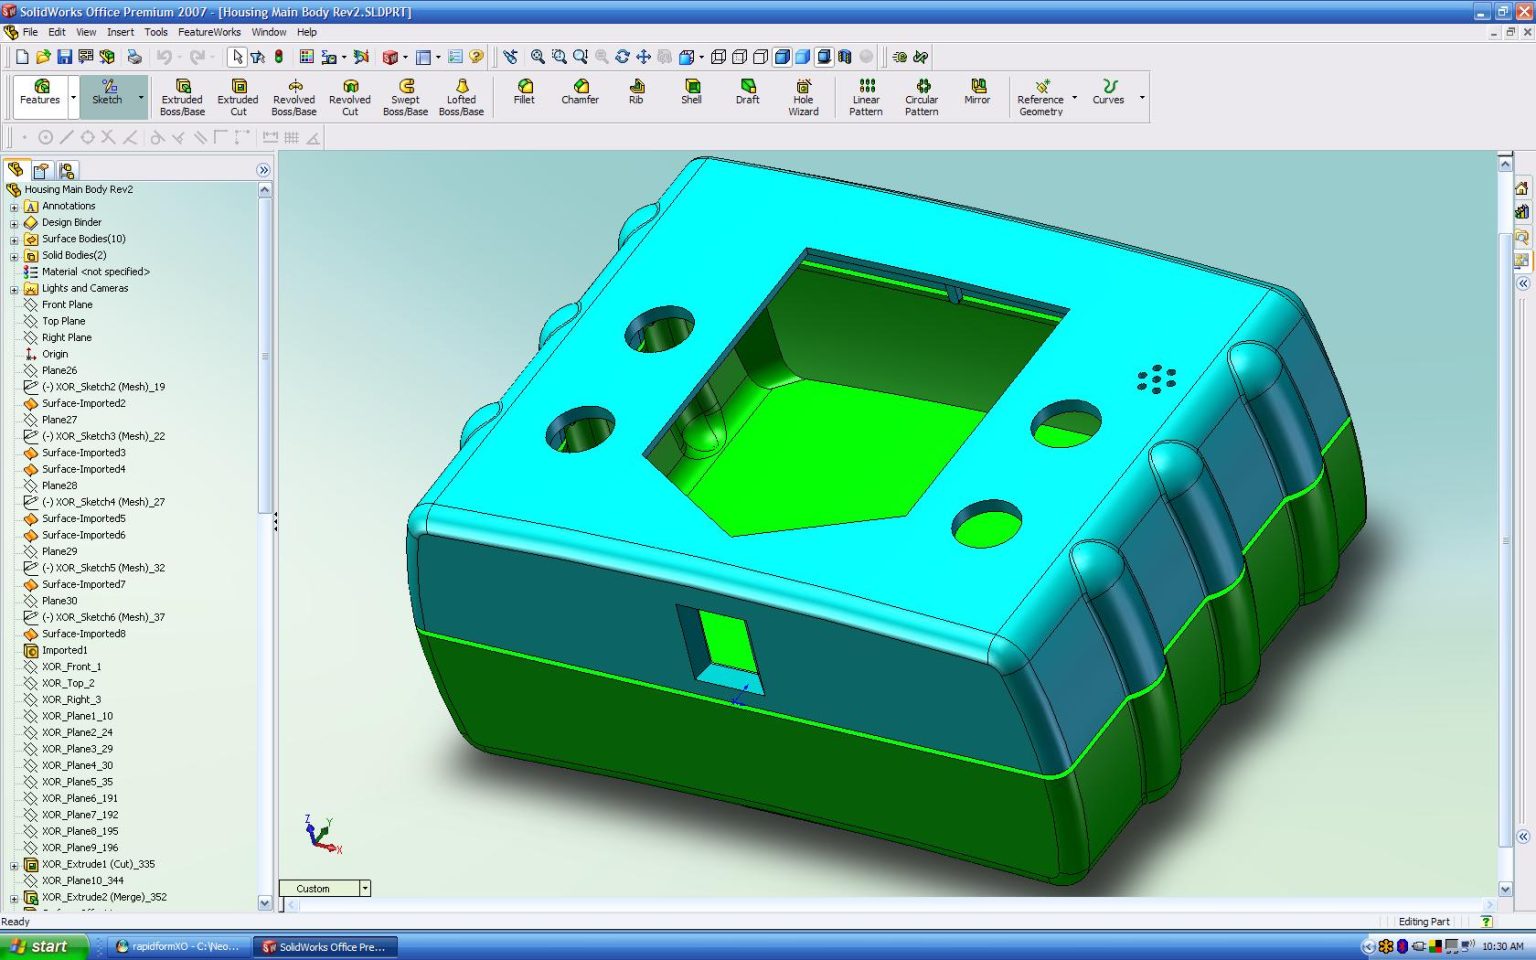Viewport: 1536px width, 960px height.
Task: Open the Hole Wizard tool
Action: [803, 97]
